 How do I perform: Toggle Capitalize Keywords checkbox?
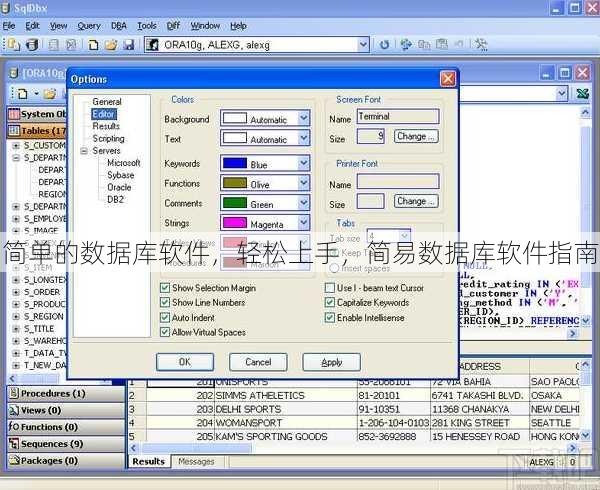click(329, 303)
